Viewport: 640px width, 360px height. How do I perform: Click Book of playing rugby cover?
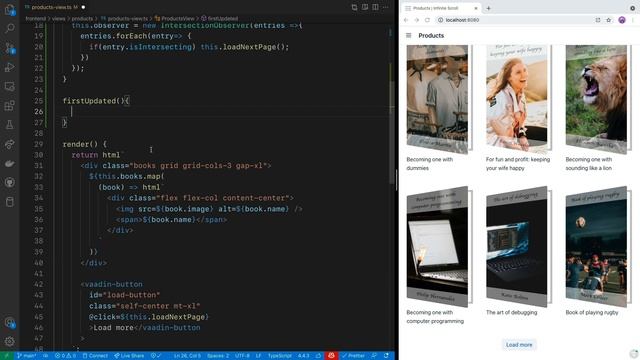(x=598, y=247)
